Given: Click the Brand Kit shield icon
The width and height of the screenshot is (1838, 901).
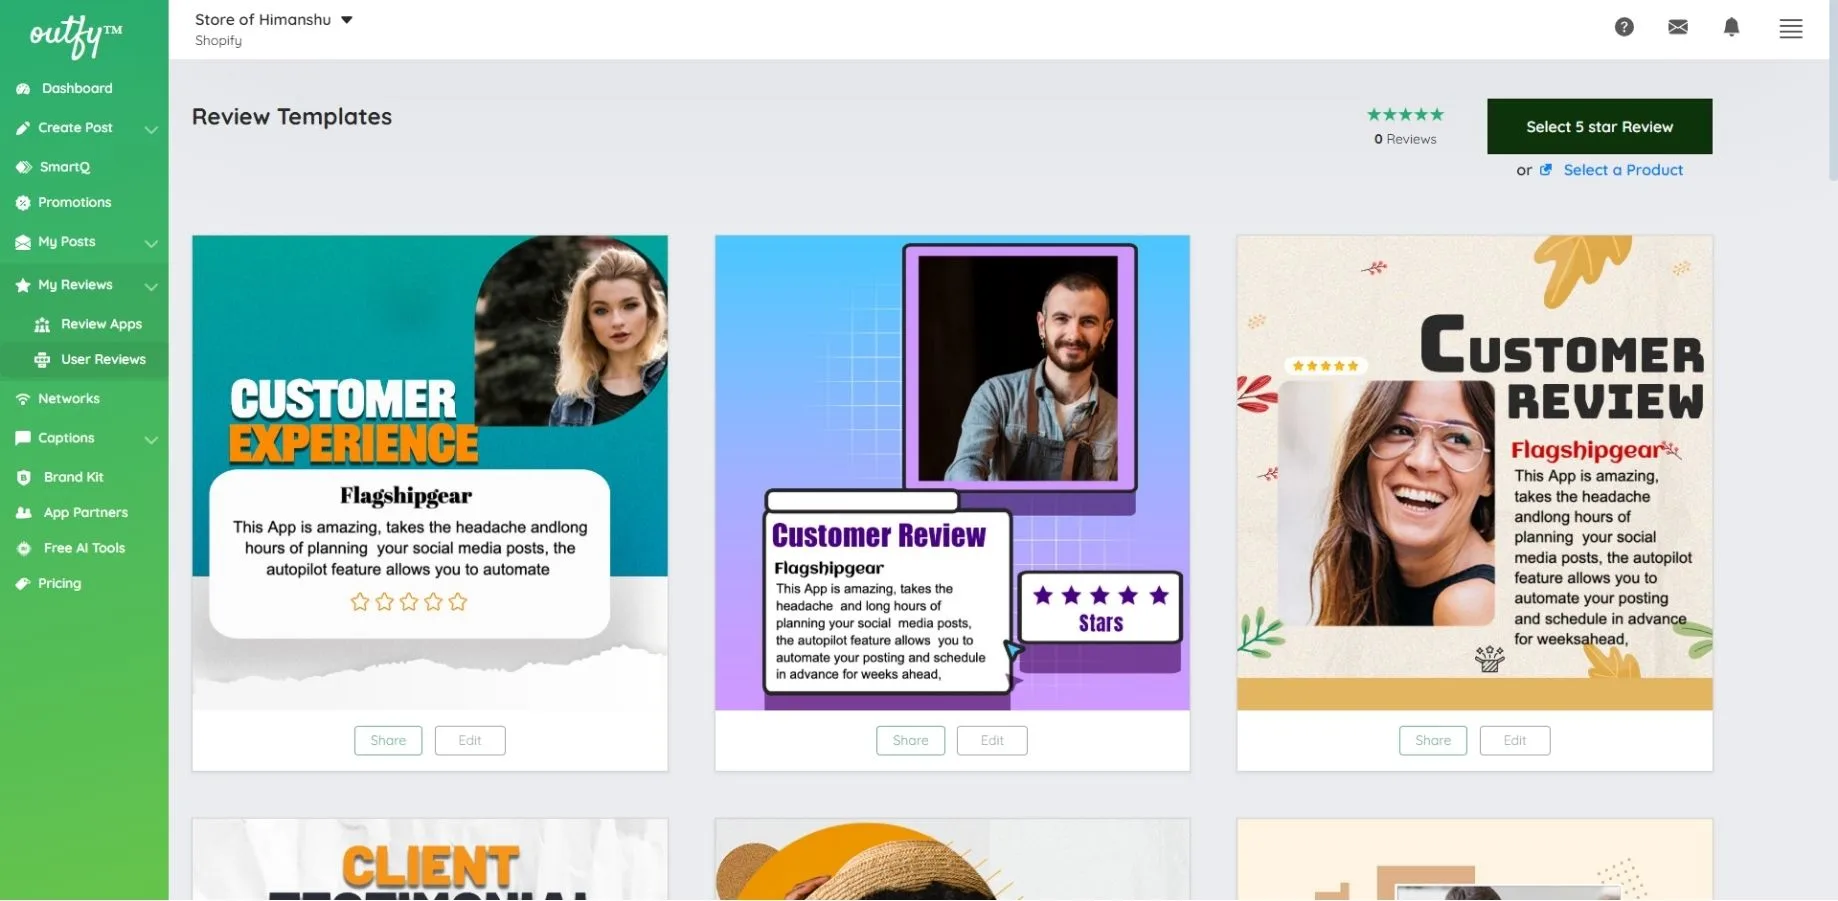Looking at the screenshot, I should coord(24,478).
